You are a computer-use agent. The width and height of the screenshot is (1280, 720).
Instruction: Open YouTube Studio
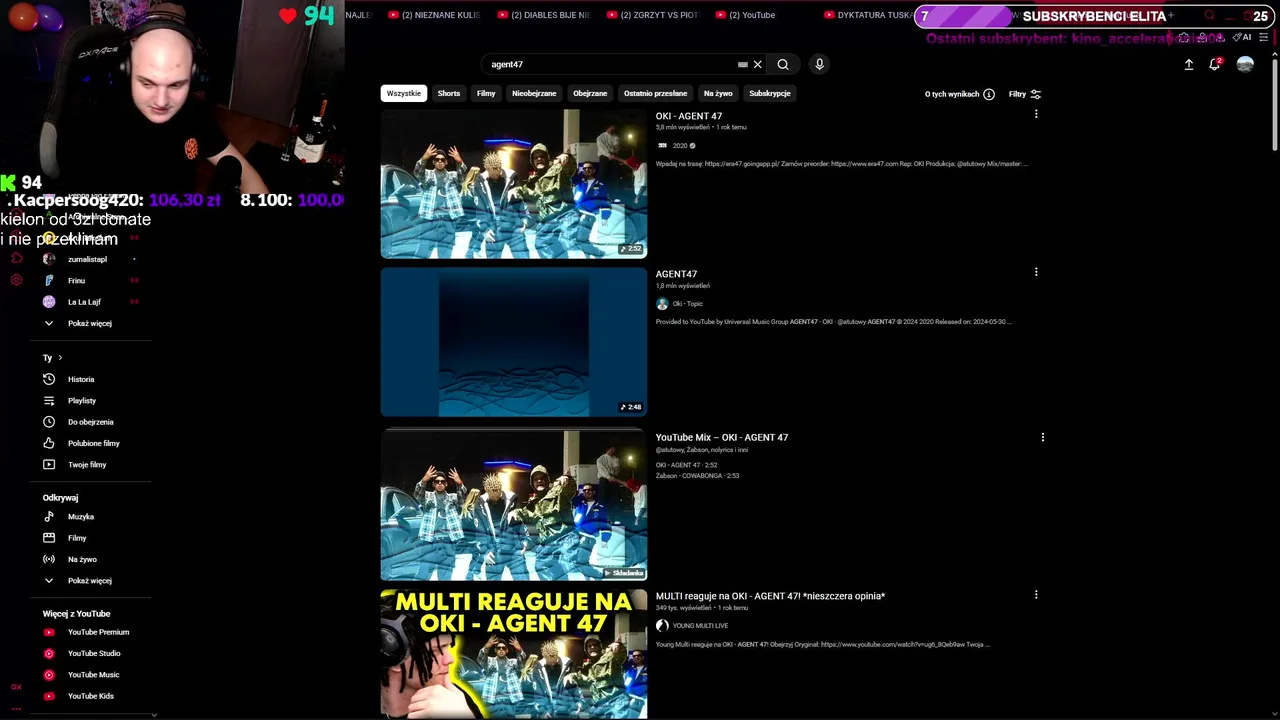click(94, 653)
